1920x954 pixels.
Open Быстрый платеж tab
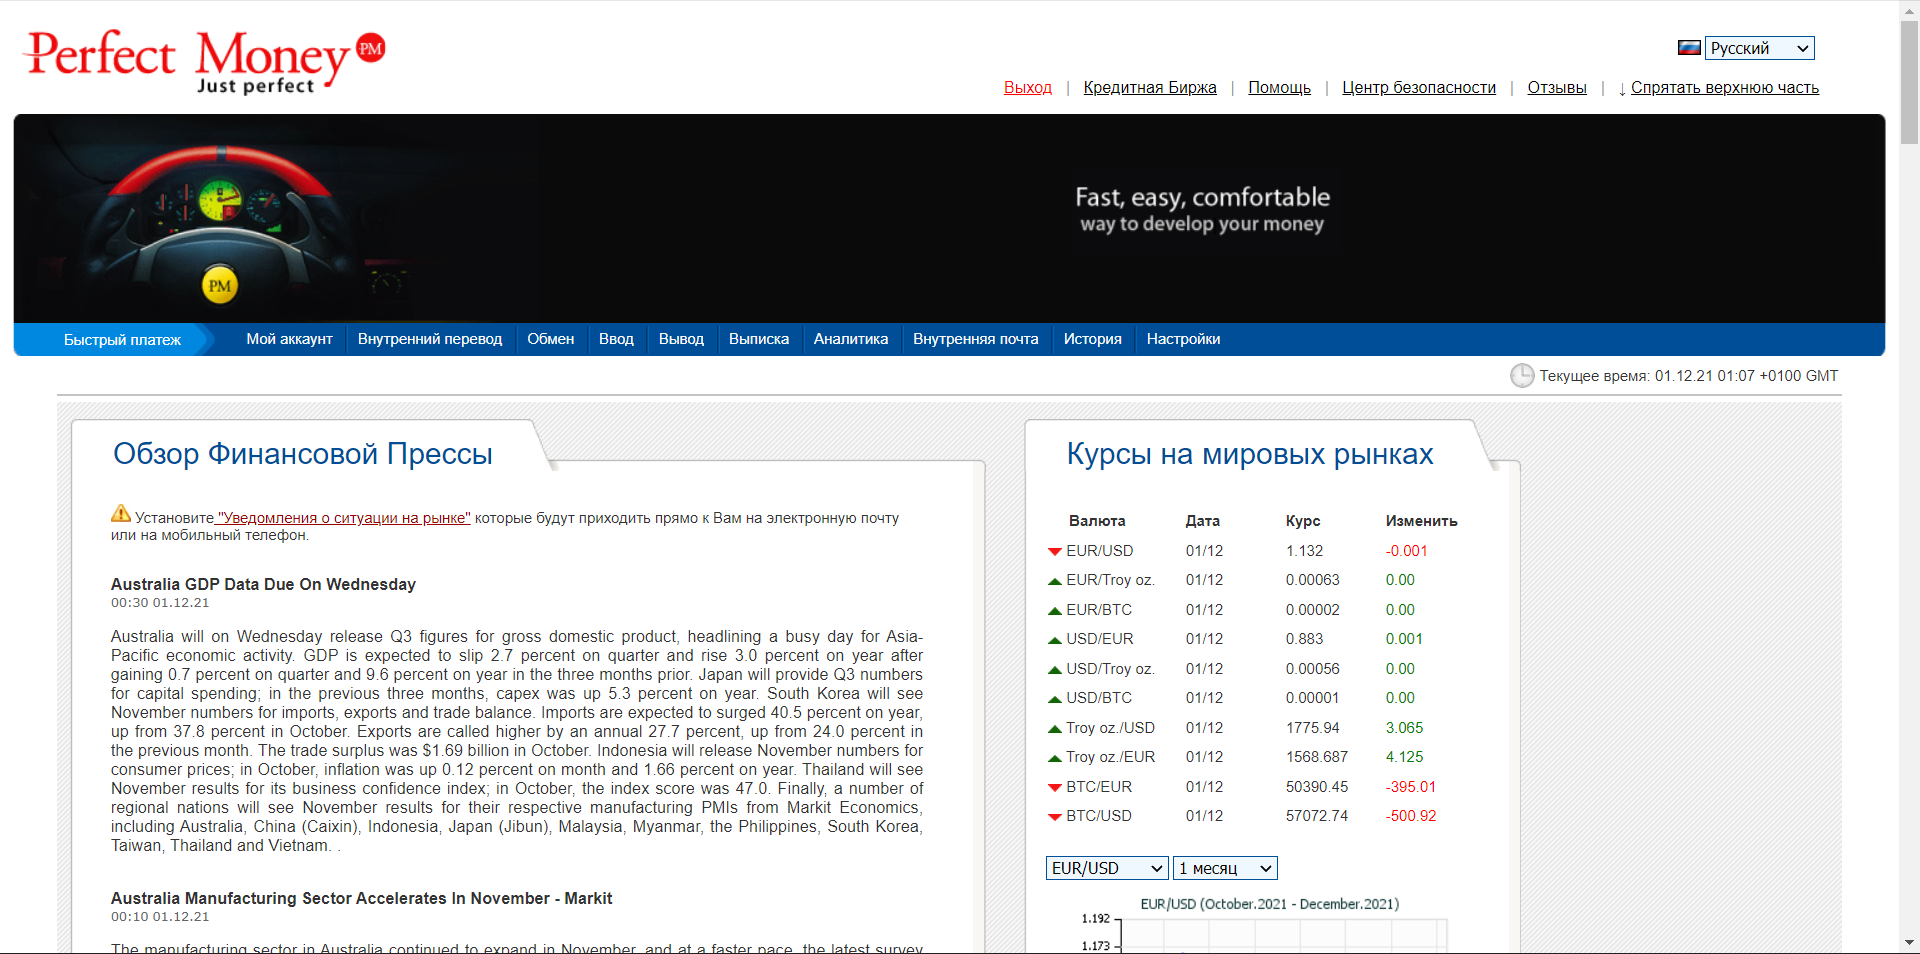point(122,340)
